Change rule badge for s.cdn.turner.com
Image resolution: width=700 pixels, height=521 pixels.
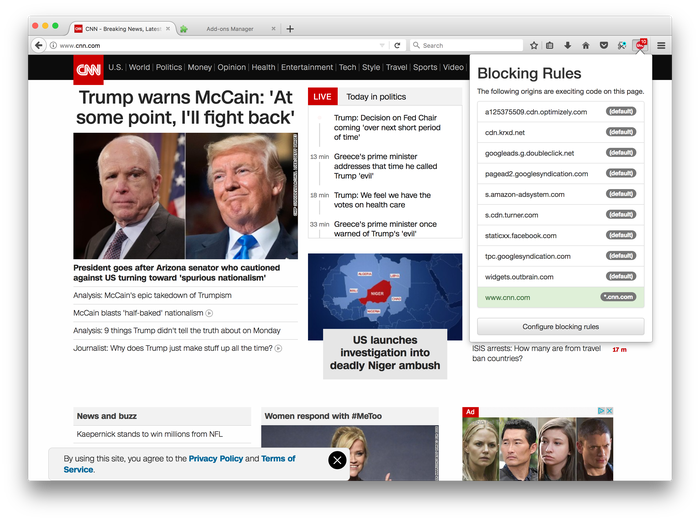[621, 214]
